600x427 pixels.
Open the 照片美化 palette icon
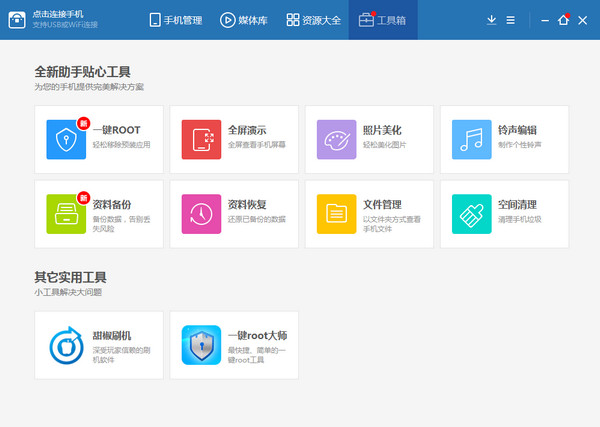click(337, 139)
